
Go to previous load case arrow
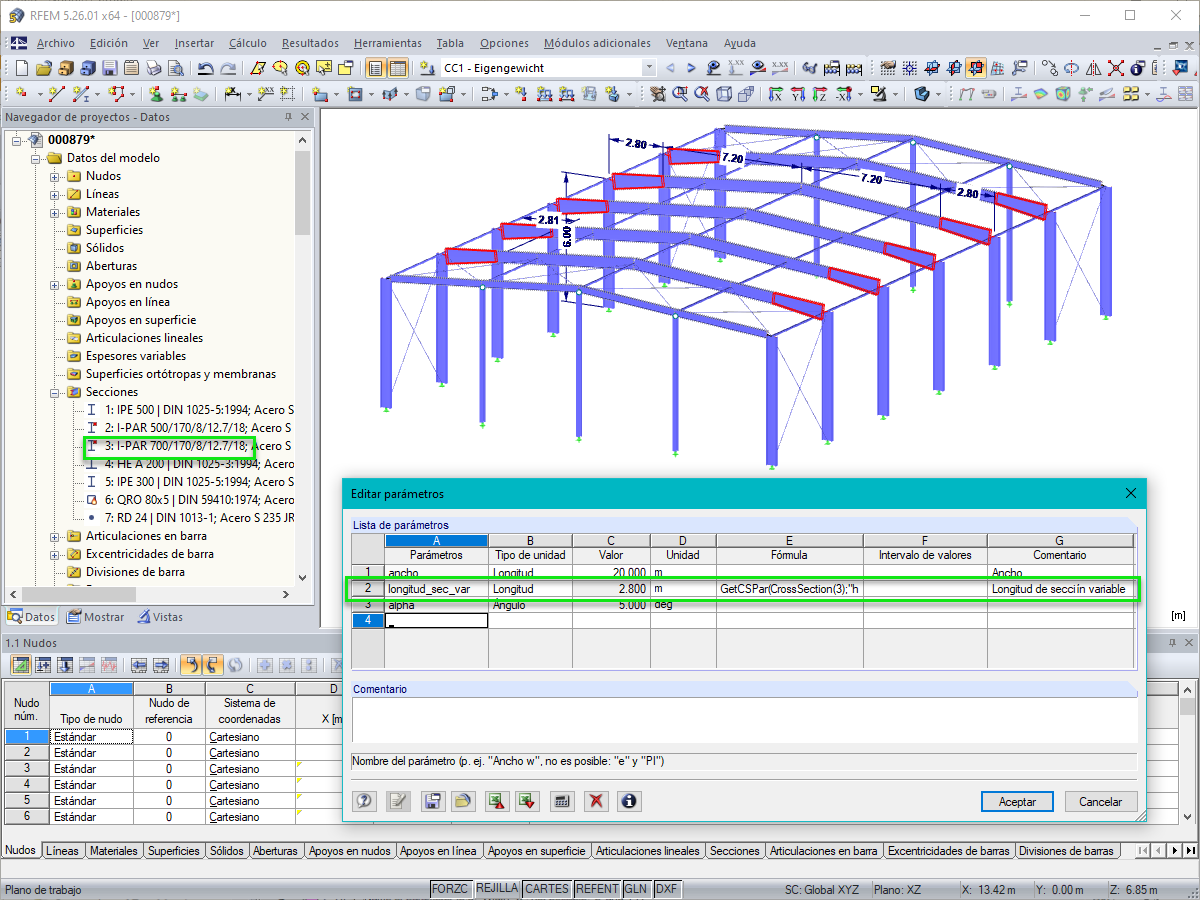[670, 68]
